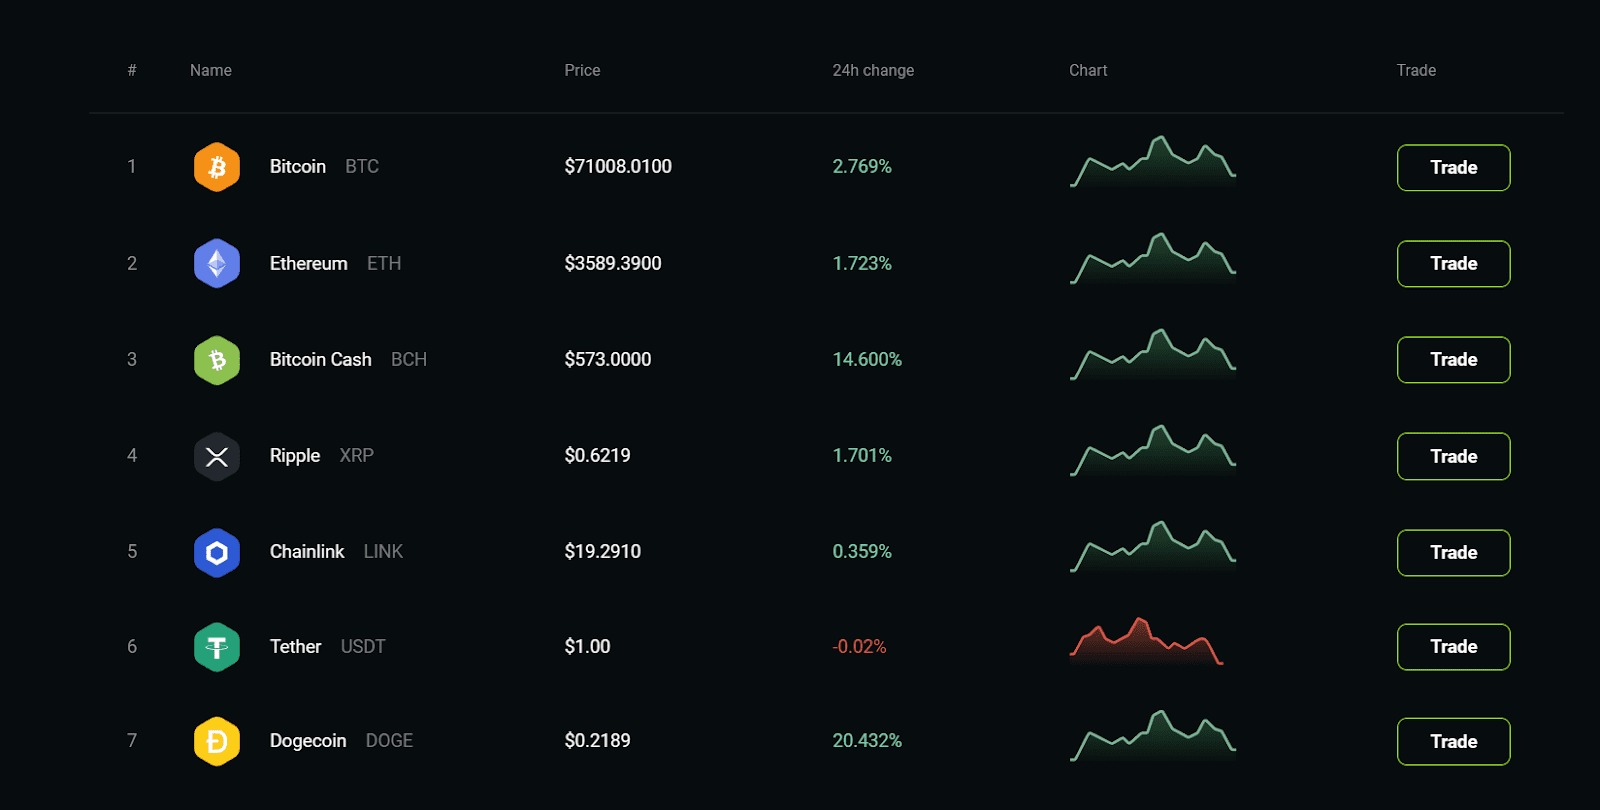The height and width of the screenshot is (810, 1600).
Task: Click the 1.701% change value
Action: (x=862, y=455)
